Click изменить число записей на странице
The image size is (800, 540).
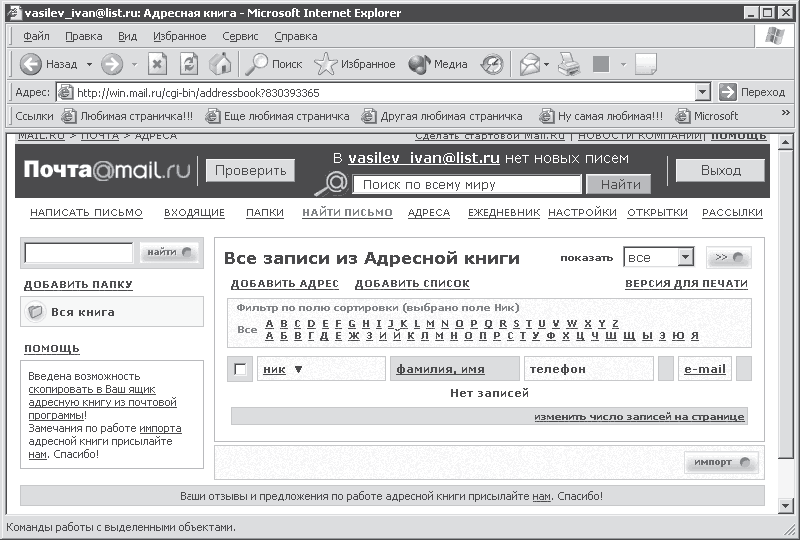[x=639, y=417]
